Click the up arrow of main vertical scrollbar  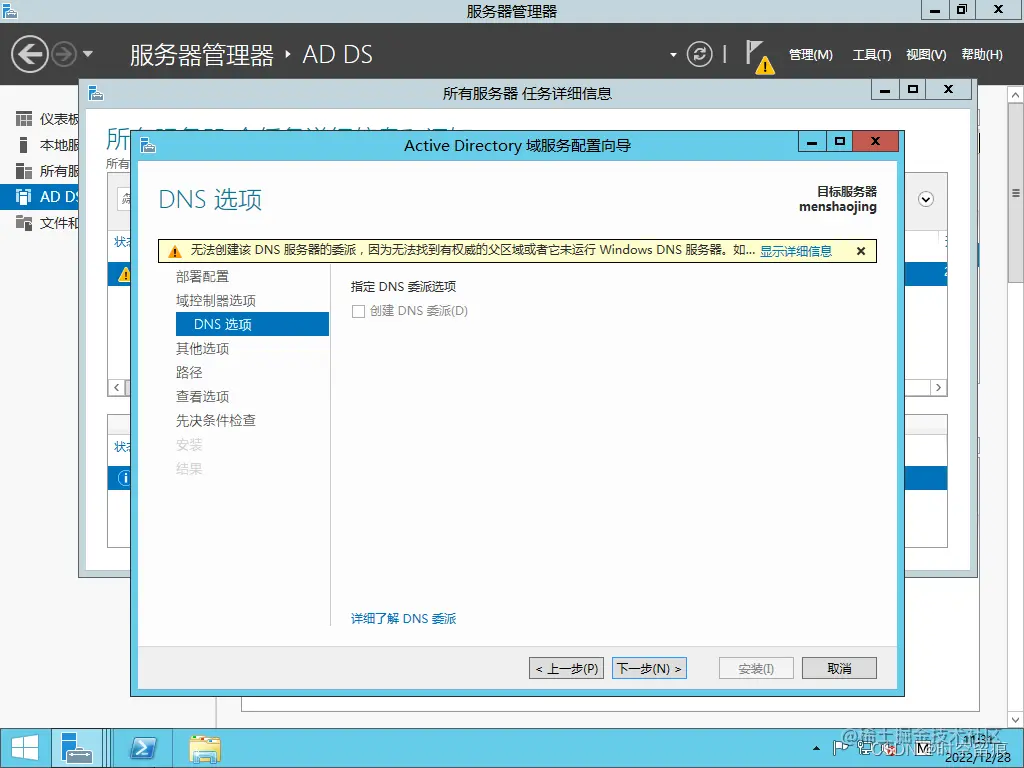1016,95
